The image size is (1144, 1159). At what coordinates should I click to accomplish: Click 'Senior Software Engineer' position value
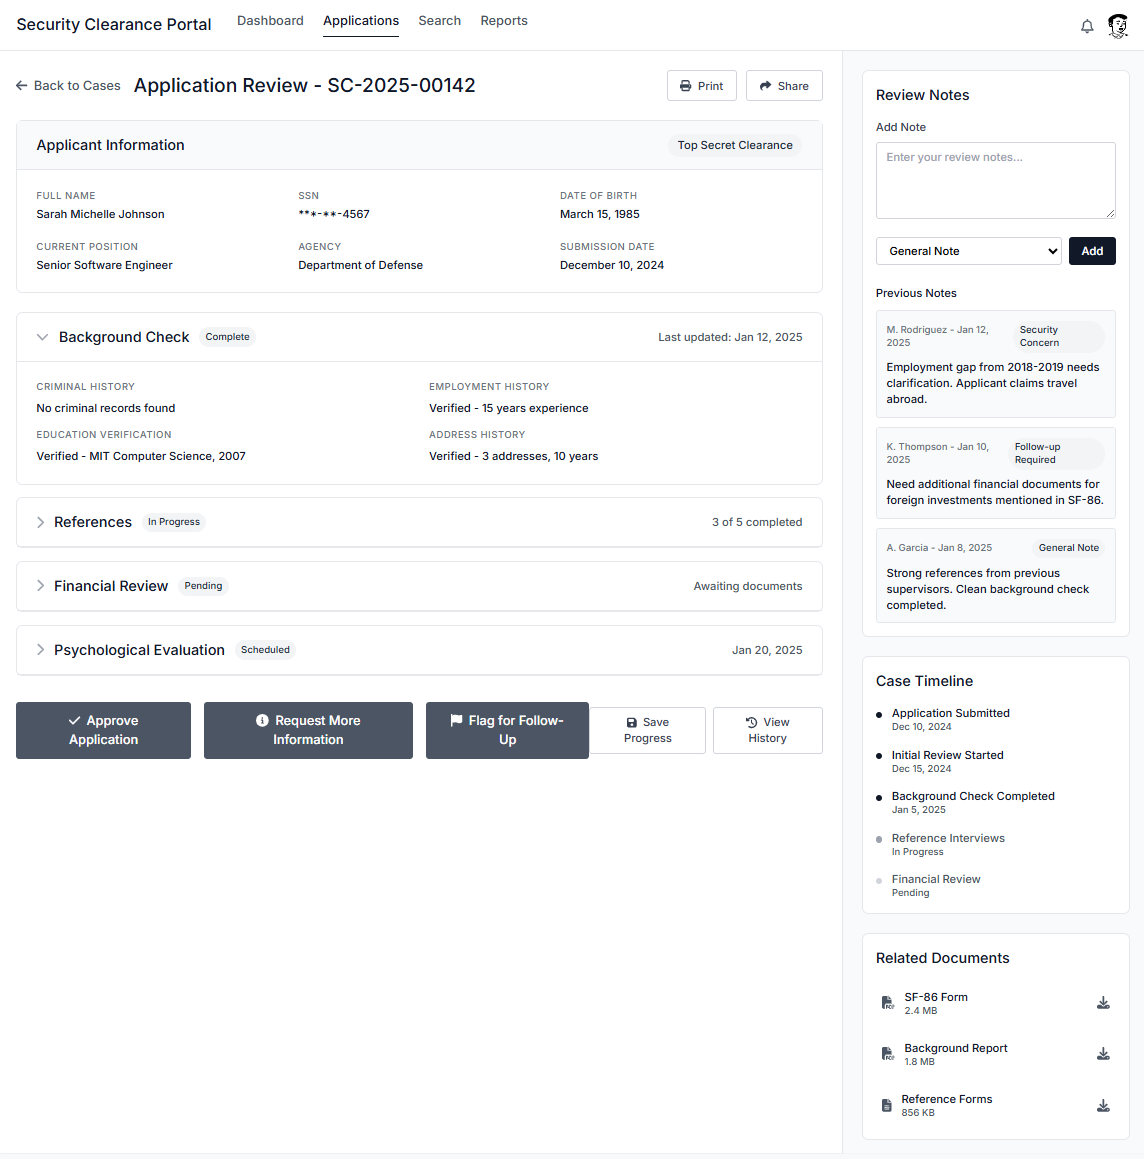click(x=104, y=265)
